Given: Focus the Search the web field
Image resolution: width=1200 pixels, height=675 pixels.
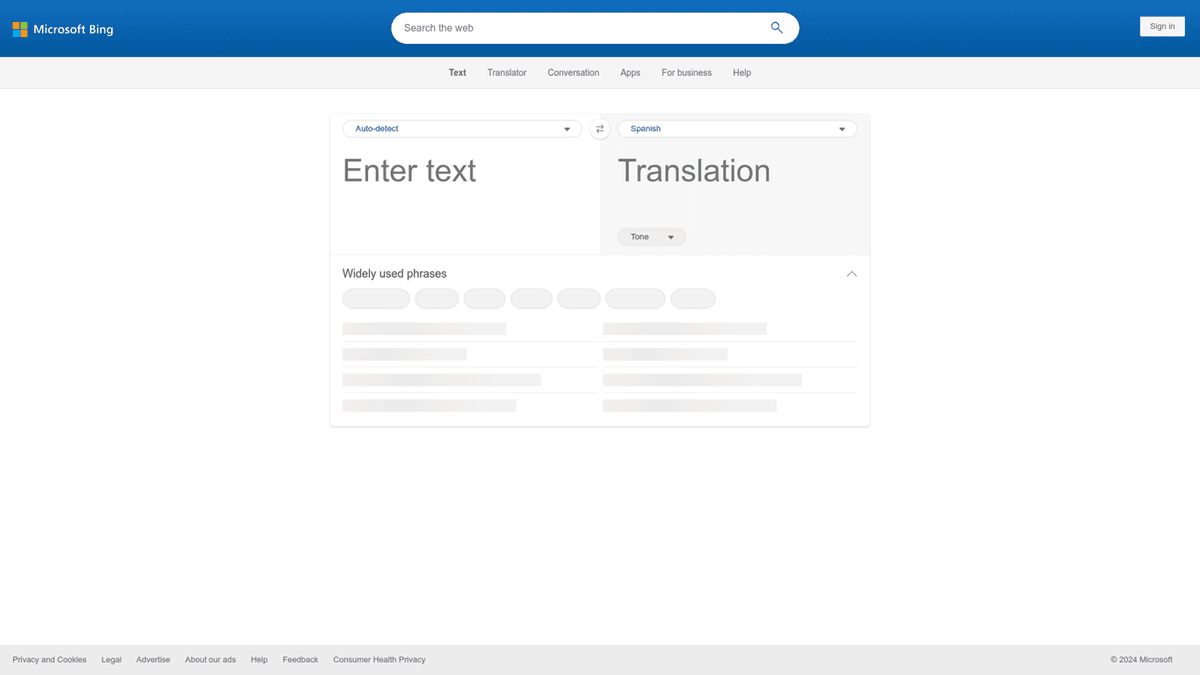Looking at the screenshot, I should pyautogui.click(x=580, y=28).
